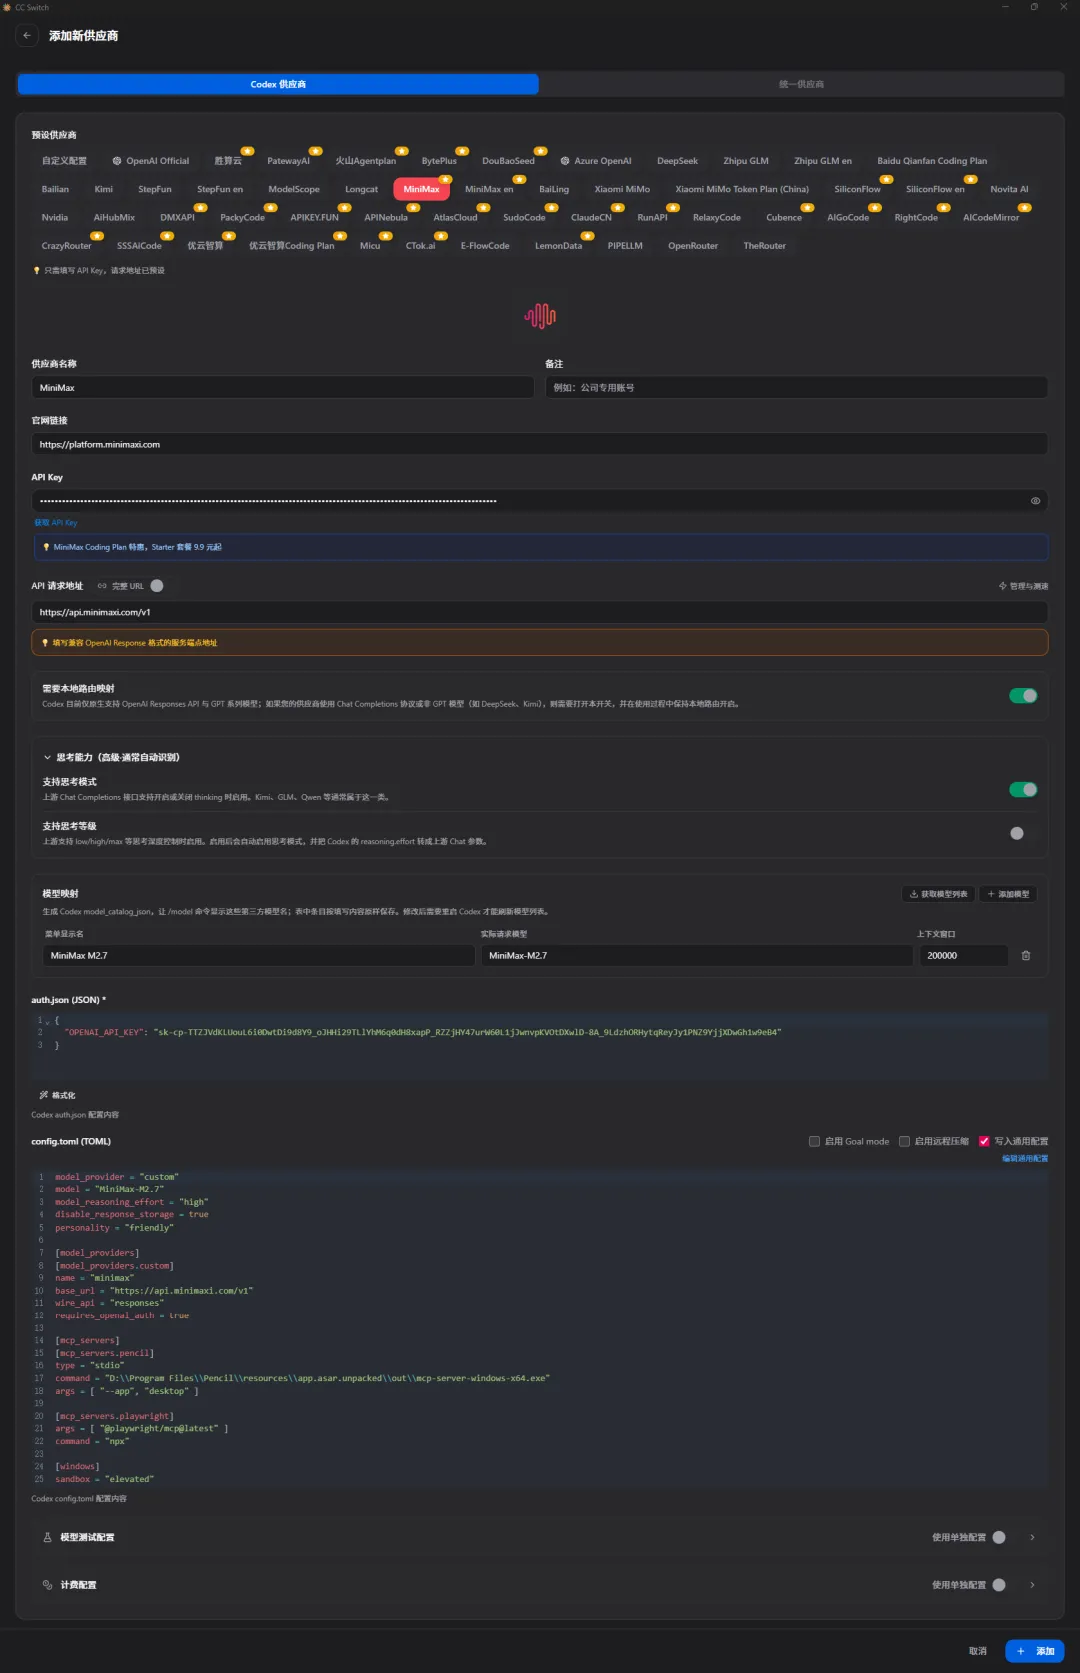Toggle 需要本地路由映射 switch off
The image size is (1080, 1673).
pyautogui.click(x=1023, y=696)
